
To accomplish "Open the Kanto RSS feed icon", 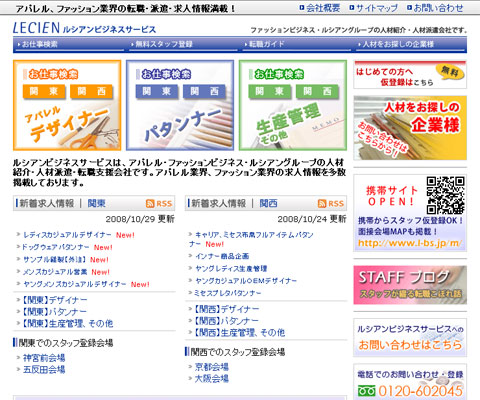I will pos(159,203).
